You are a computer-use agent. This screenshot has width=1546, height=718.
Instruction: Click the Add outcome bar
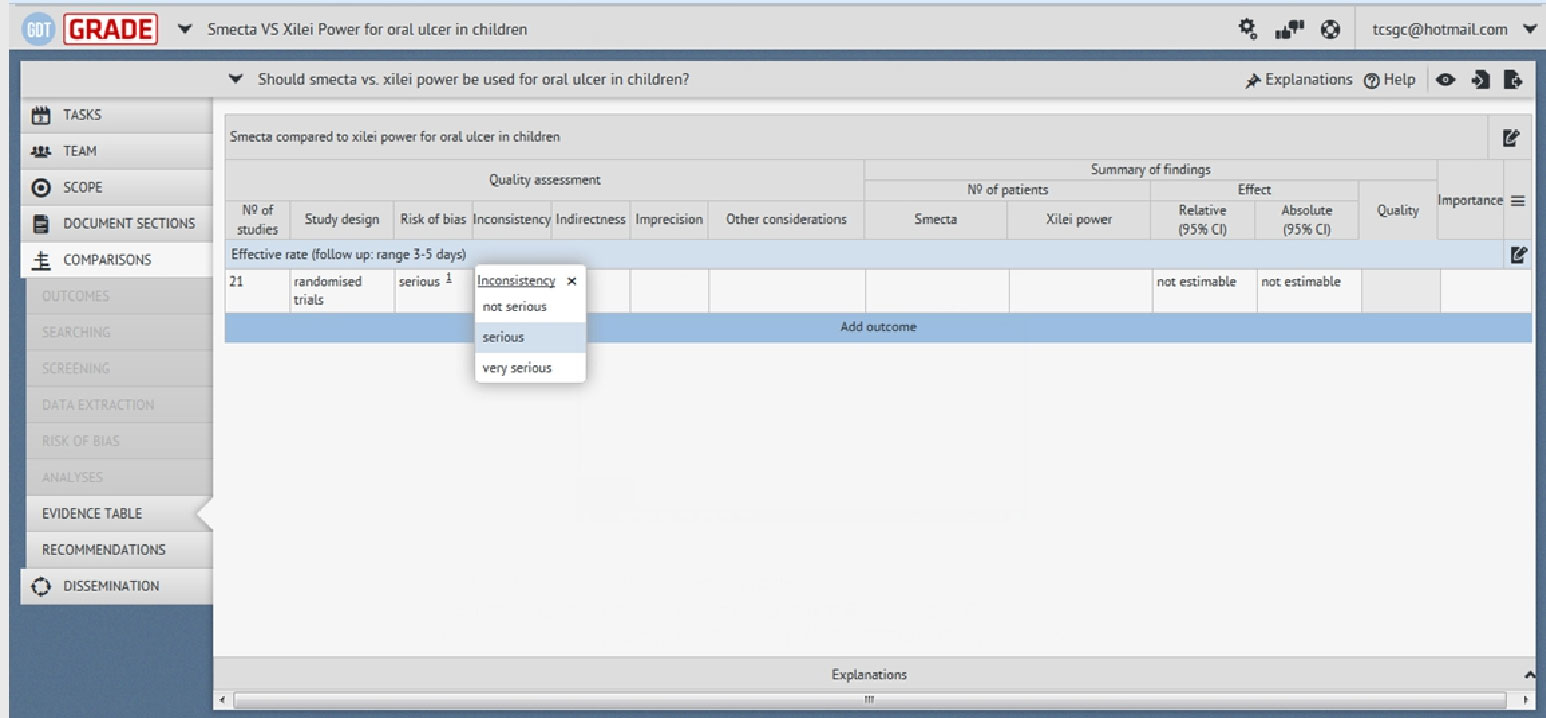[878, 327]
